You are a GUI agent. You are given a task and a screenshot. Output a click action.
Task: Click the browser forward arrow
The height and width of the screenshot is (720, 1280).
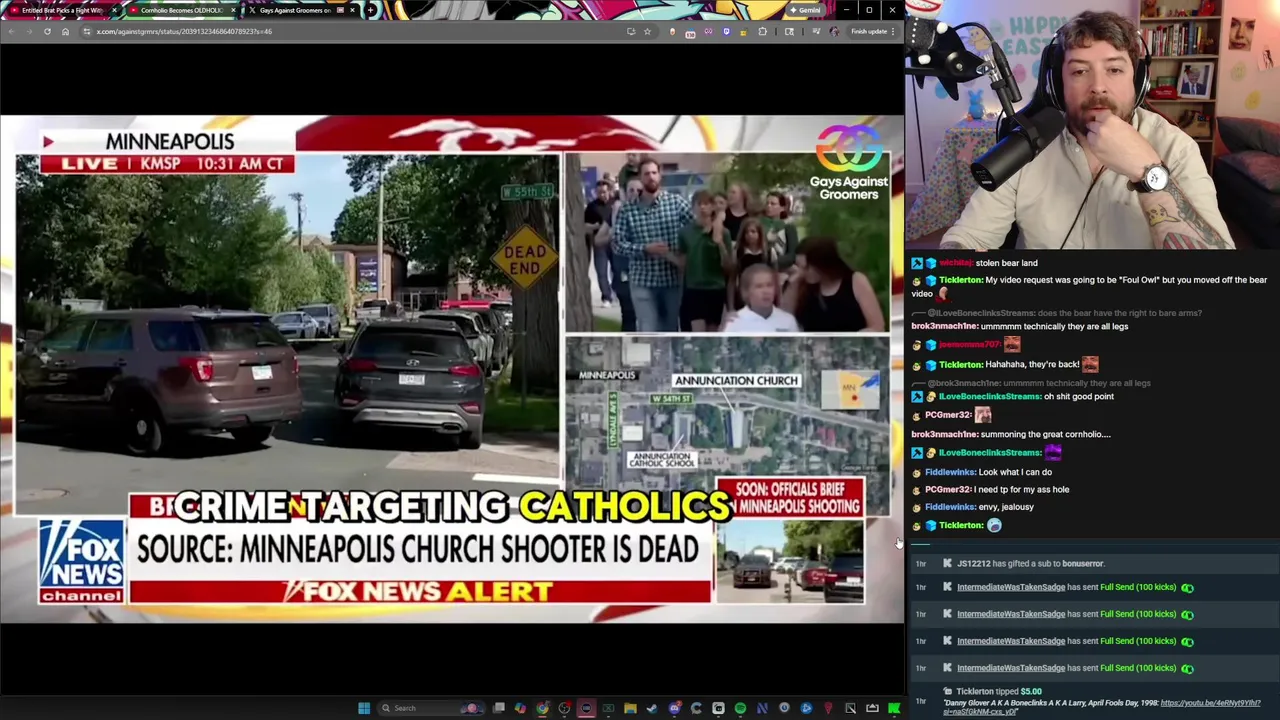(29, 31)
